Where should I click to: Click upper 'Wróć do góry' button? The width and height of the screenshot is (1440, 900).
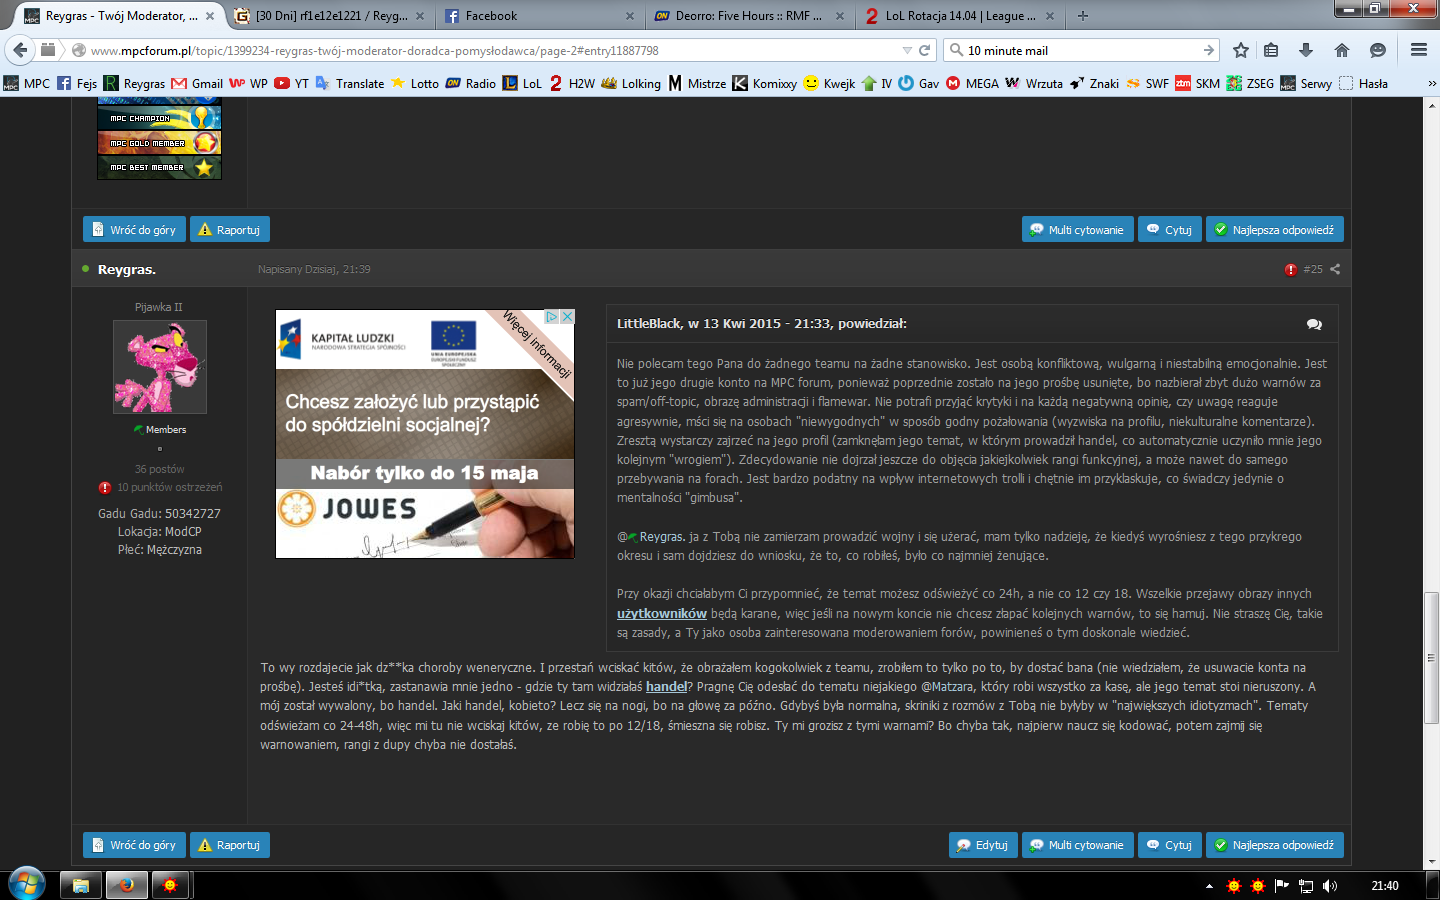[134, 230]
